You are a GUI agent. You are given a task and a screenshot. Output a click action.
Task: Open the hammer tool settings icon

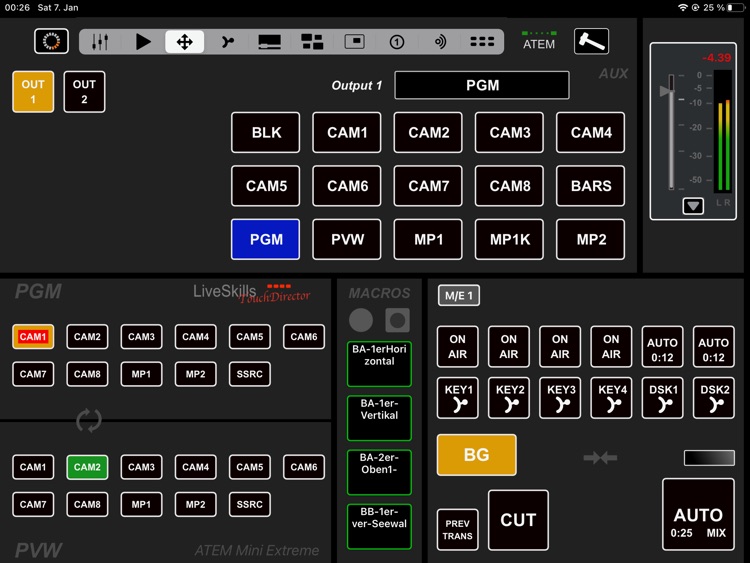pos(591,41)
